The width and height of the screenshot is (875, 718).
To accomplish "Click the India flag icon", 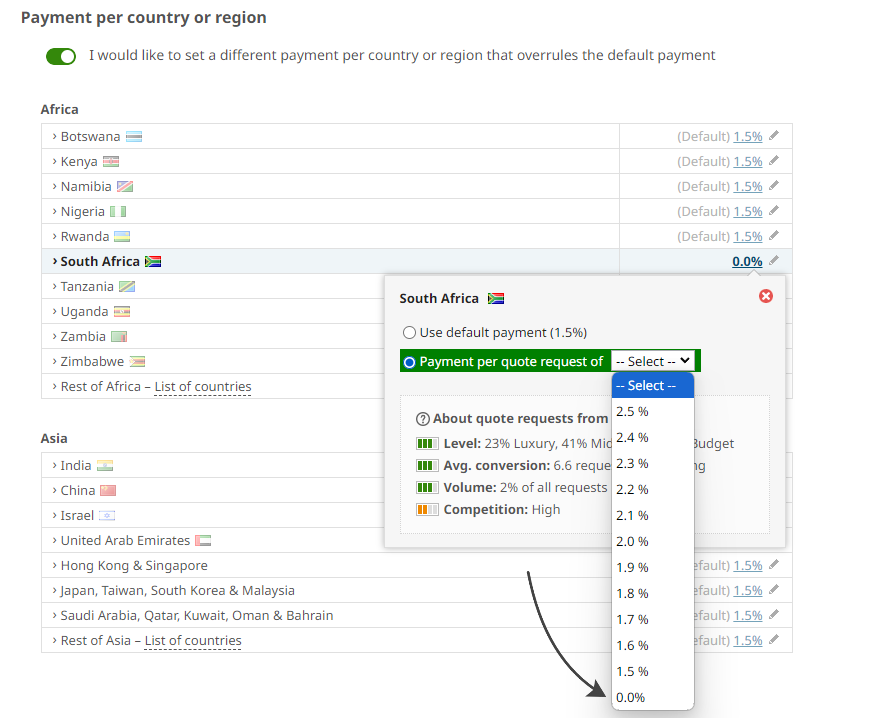I will [x=105, y=465].
